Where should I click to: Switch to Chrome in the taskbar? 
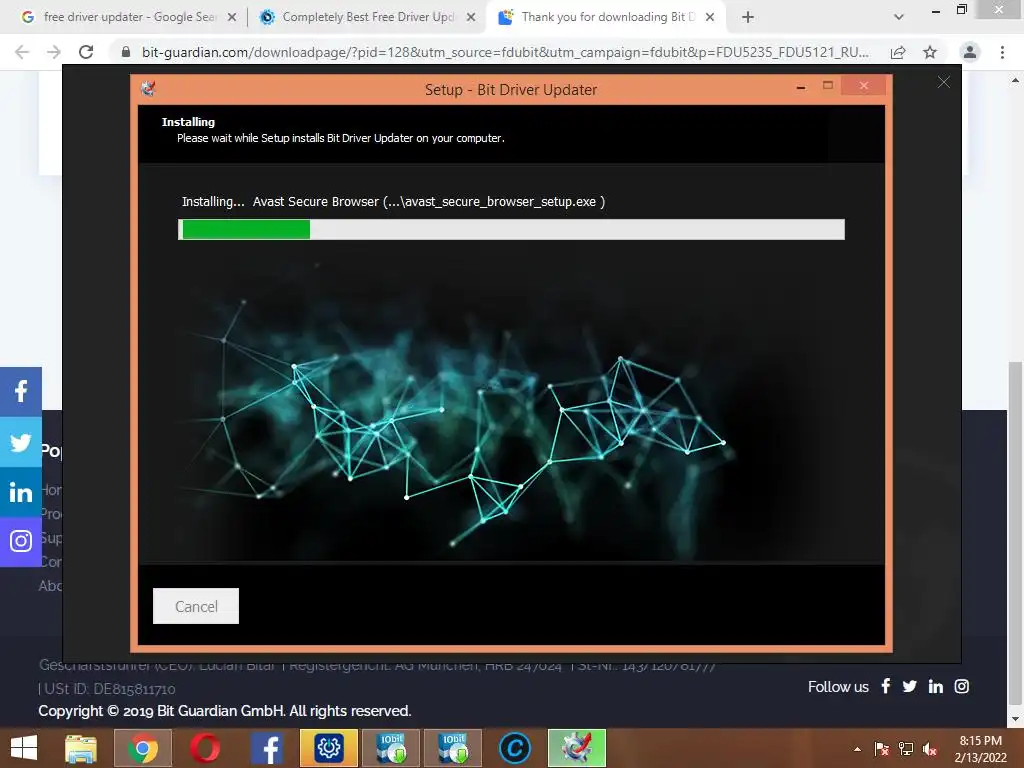(142, 748)
